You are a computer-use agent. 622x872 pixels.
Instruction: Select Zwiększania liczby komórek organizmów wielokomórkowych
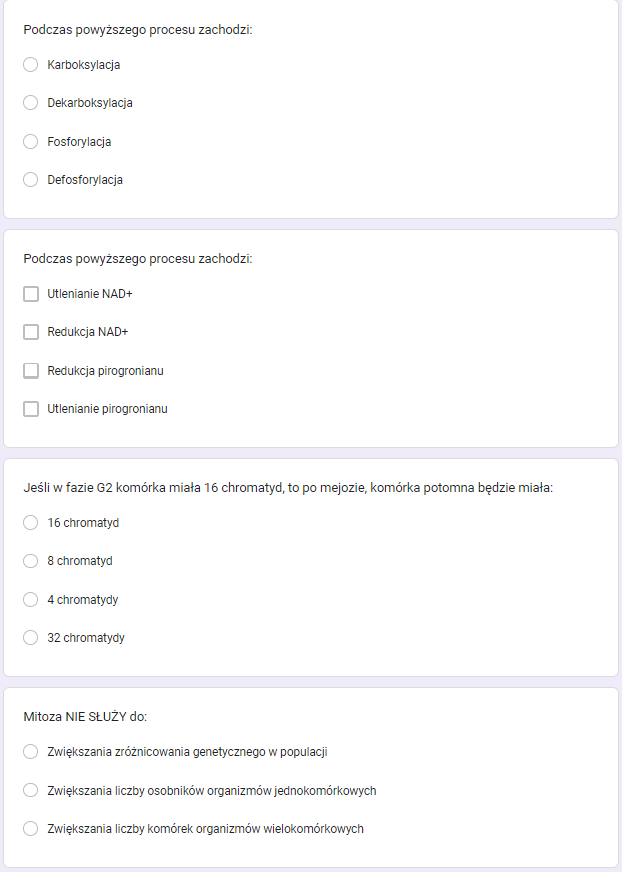pos(31,828)
